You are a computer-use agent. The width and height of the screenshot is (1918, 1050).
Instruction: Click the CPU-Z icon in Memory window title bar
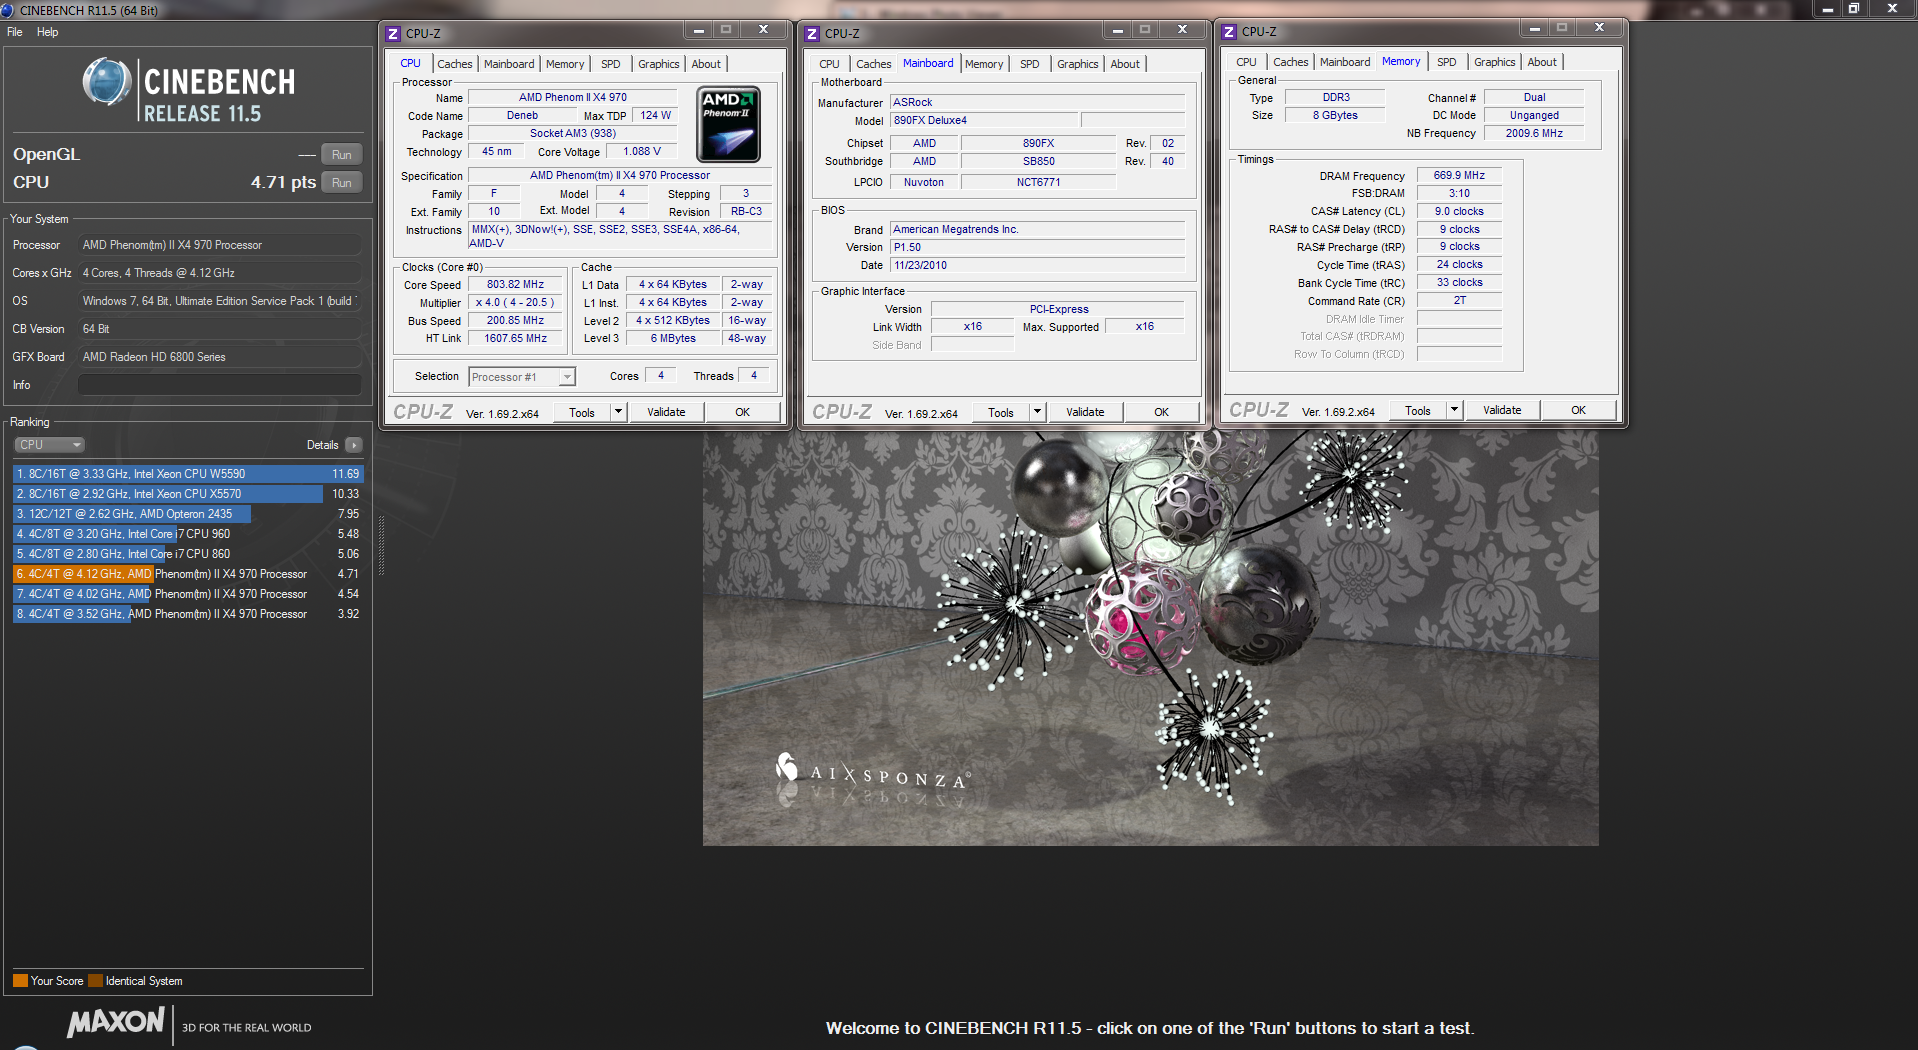[1229, 31]
